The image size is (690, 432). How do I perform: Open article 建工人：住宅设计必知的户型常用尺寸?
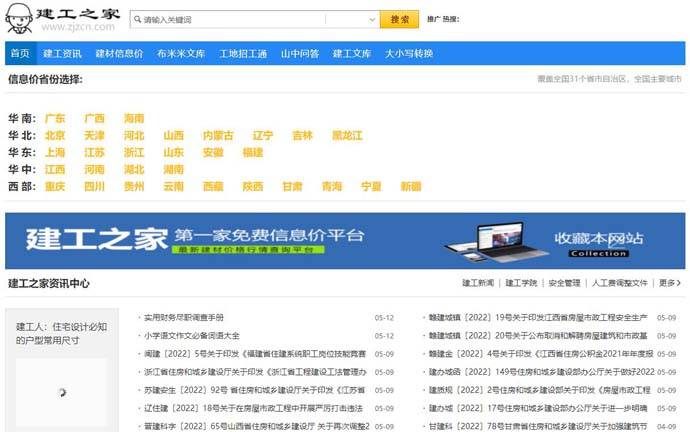pos(62,333)
